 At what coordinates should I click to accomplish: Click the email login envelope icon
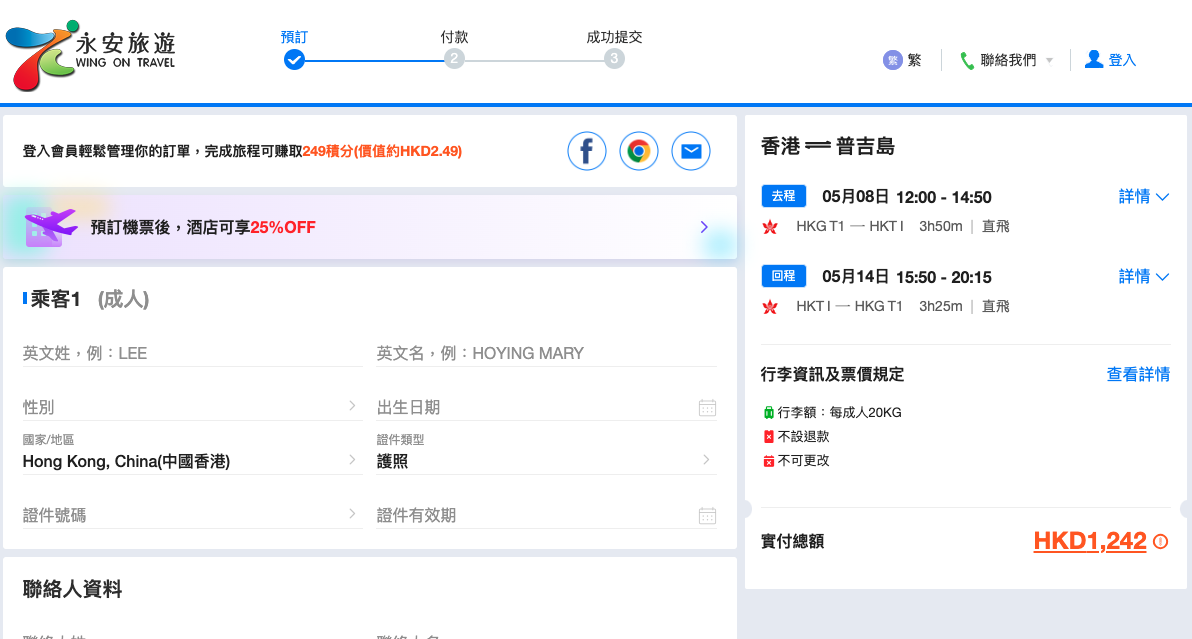tap(691, 151)
